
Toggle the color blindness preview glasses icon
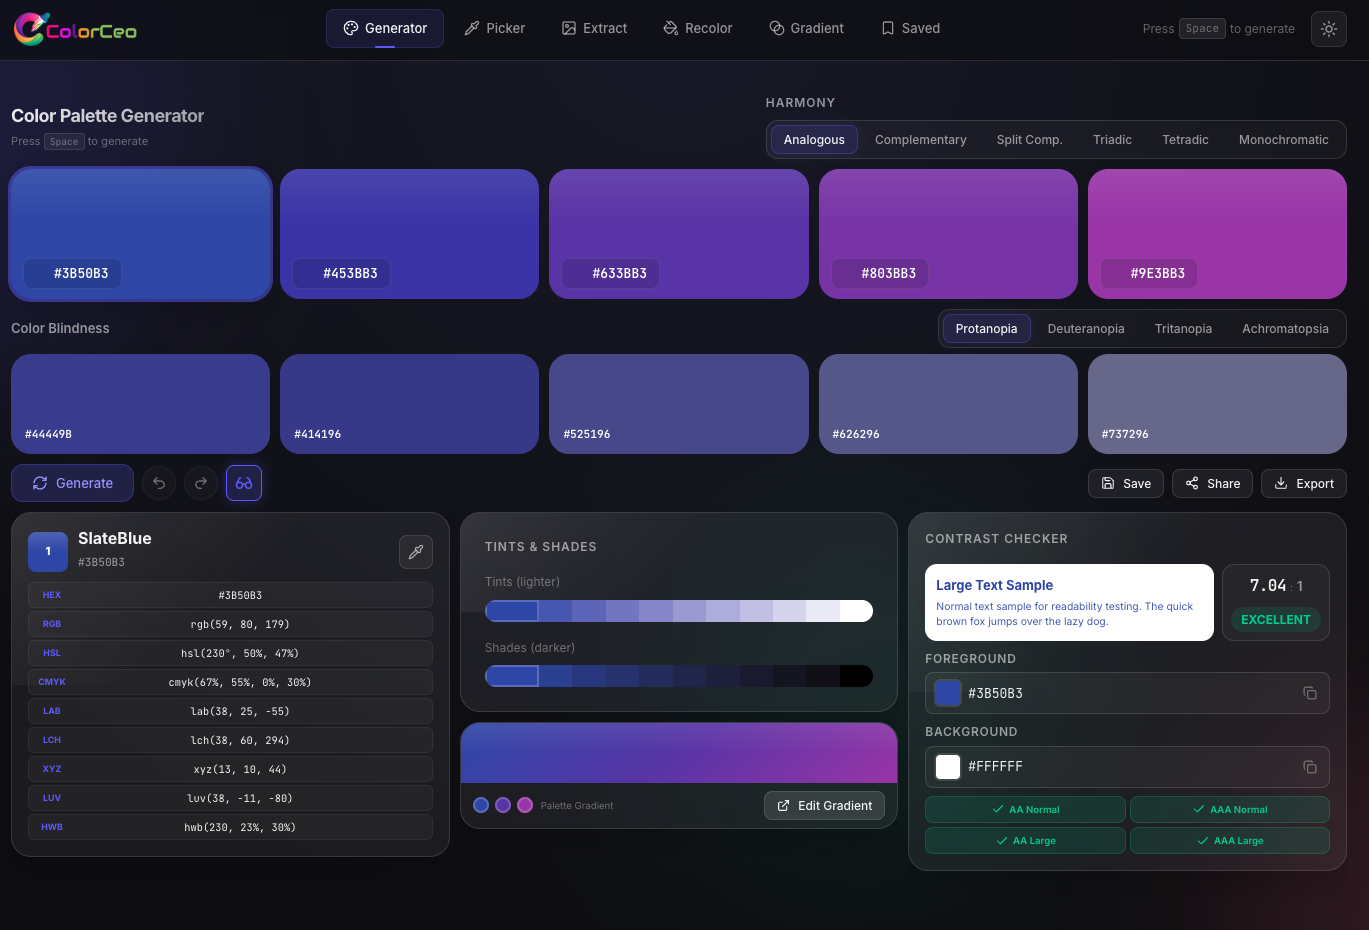tap(243, 483)
